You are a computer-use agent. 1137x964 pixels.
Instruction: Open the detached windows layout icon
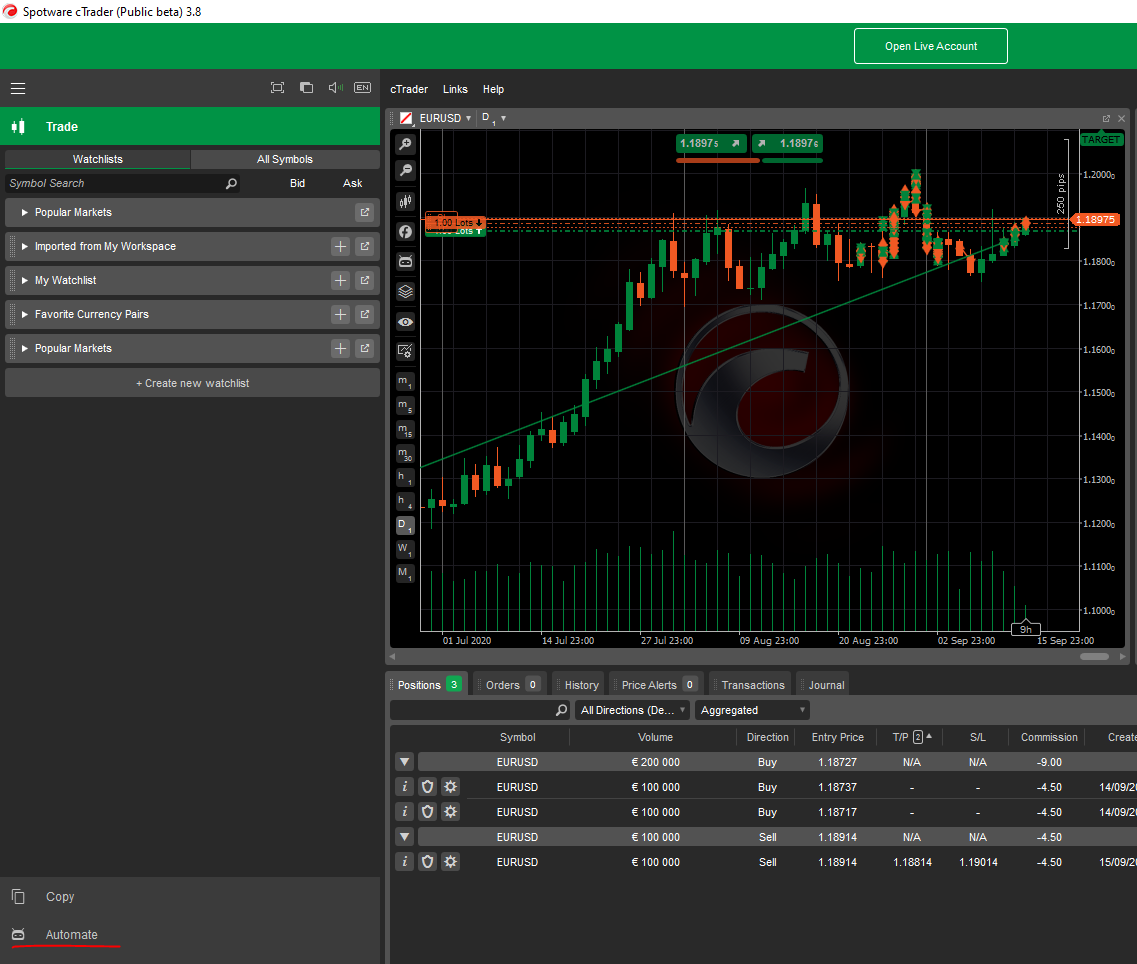pyautogui.click(x=306, y=88)
